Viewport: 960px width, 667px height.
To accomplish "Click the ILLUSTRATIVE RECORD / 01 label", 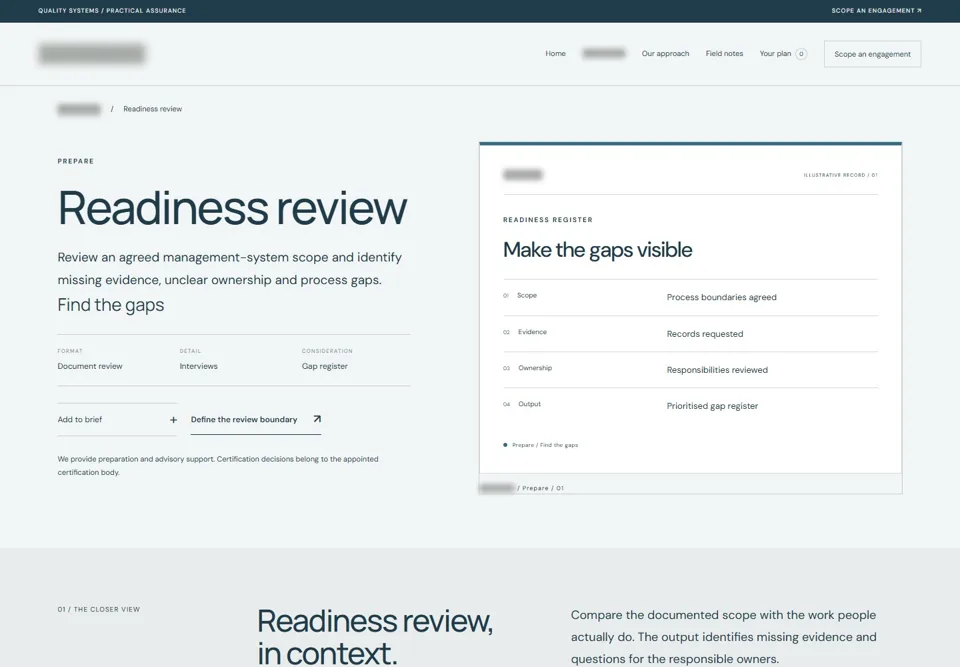I will click(x=841, y=175).
